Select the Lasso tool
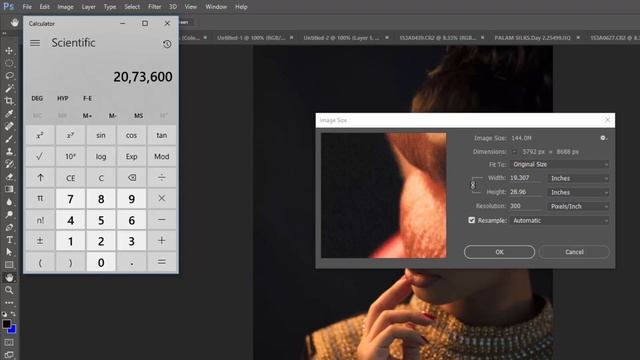 [9, 76]
